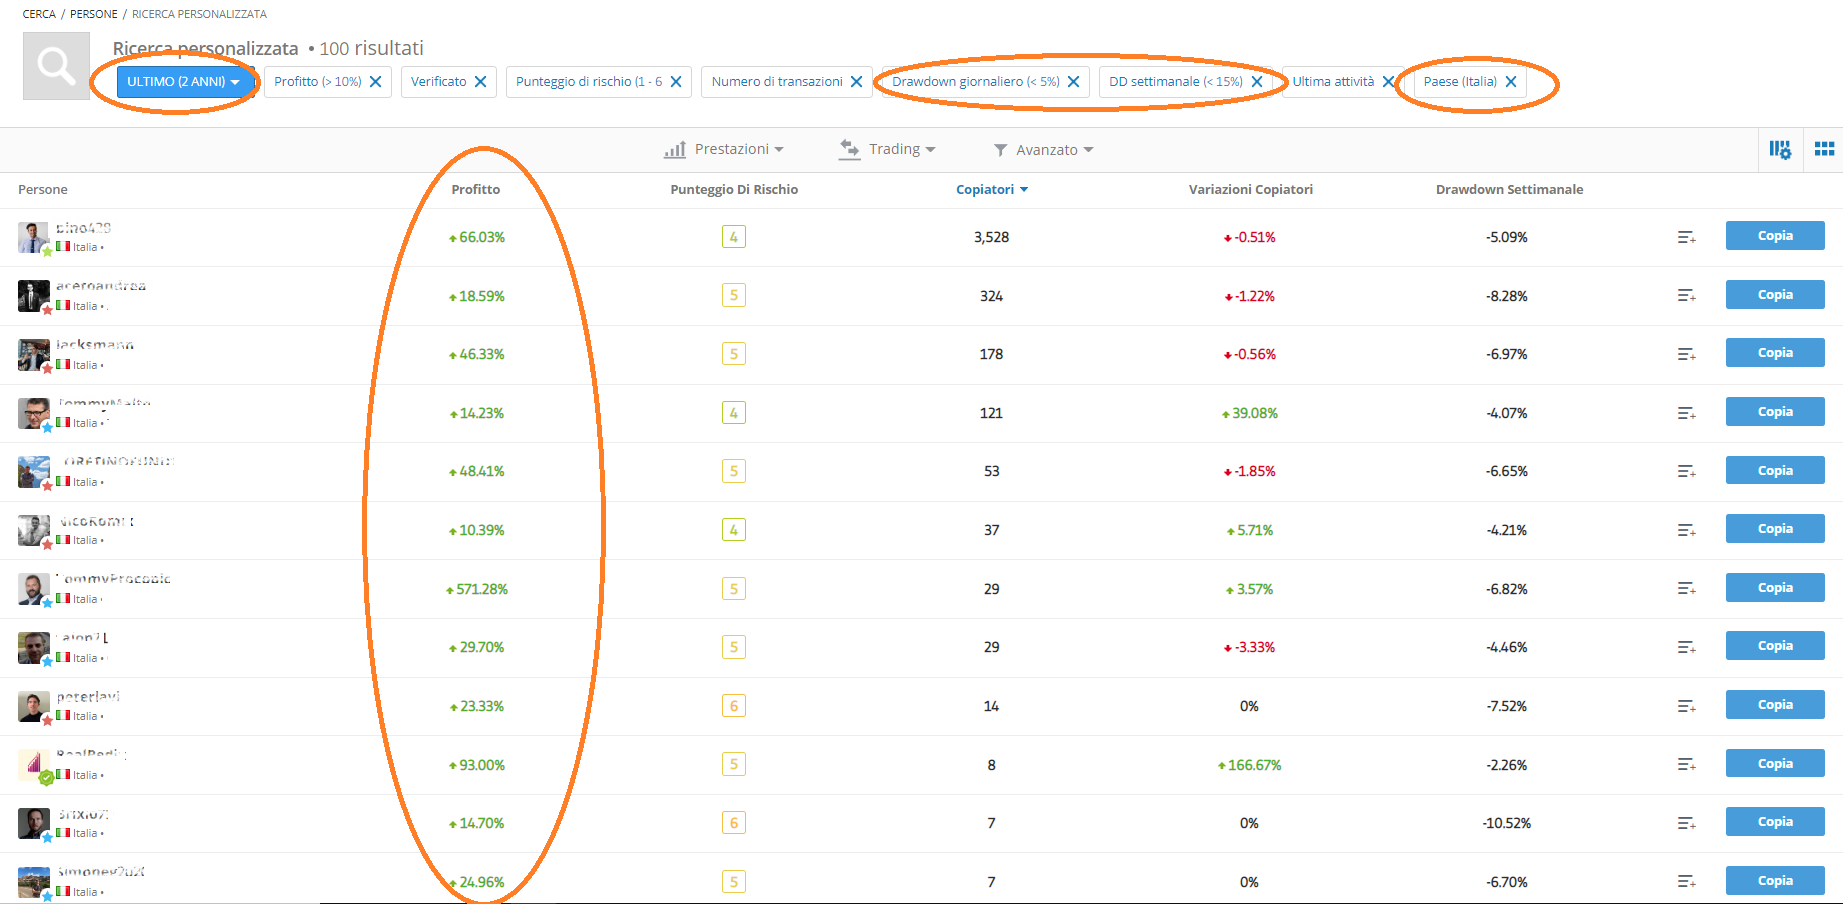Click risk score 4 of 3,528-copier trader

(x=734, y=237)
